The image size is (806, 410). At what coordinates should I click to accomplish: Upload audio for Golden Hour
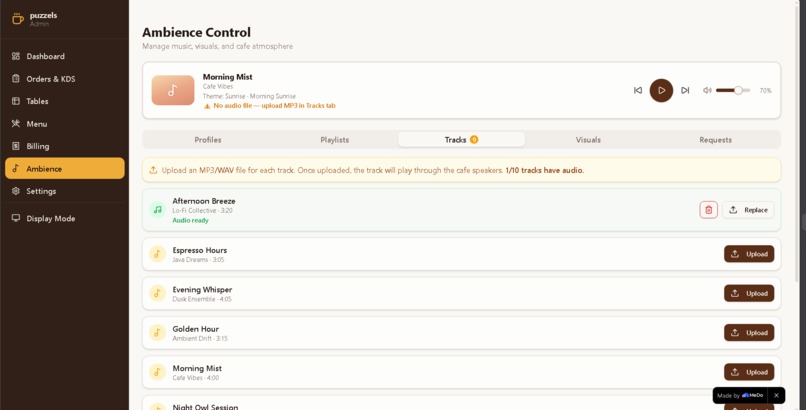pyautogui.click(x=749, y=332)
